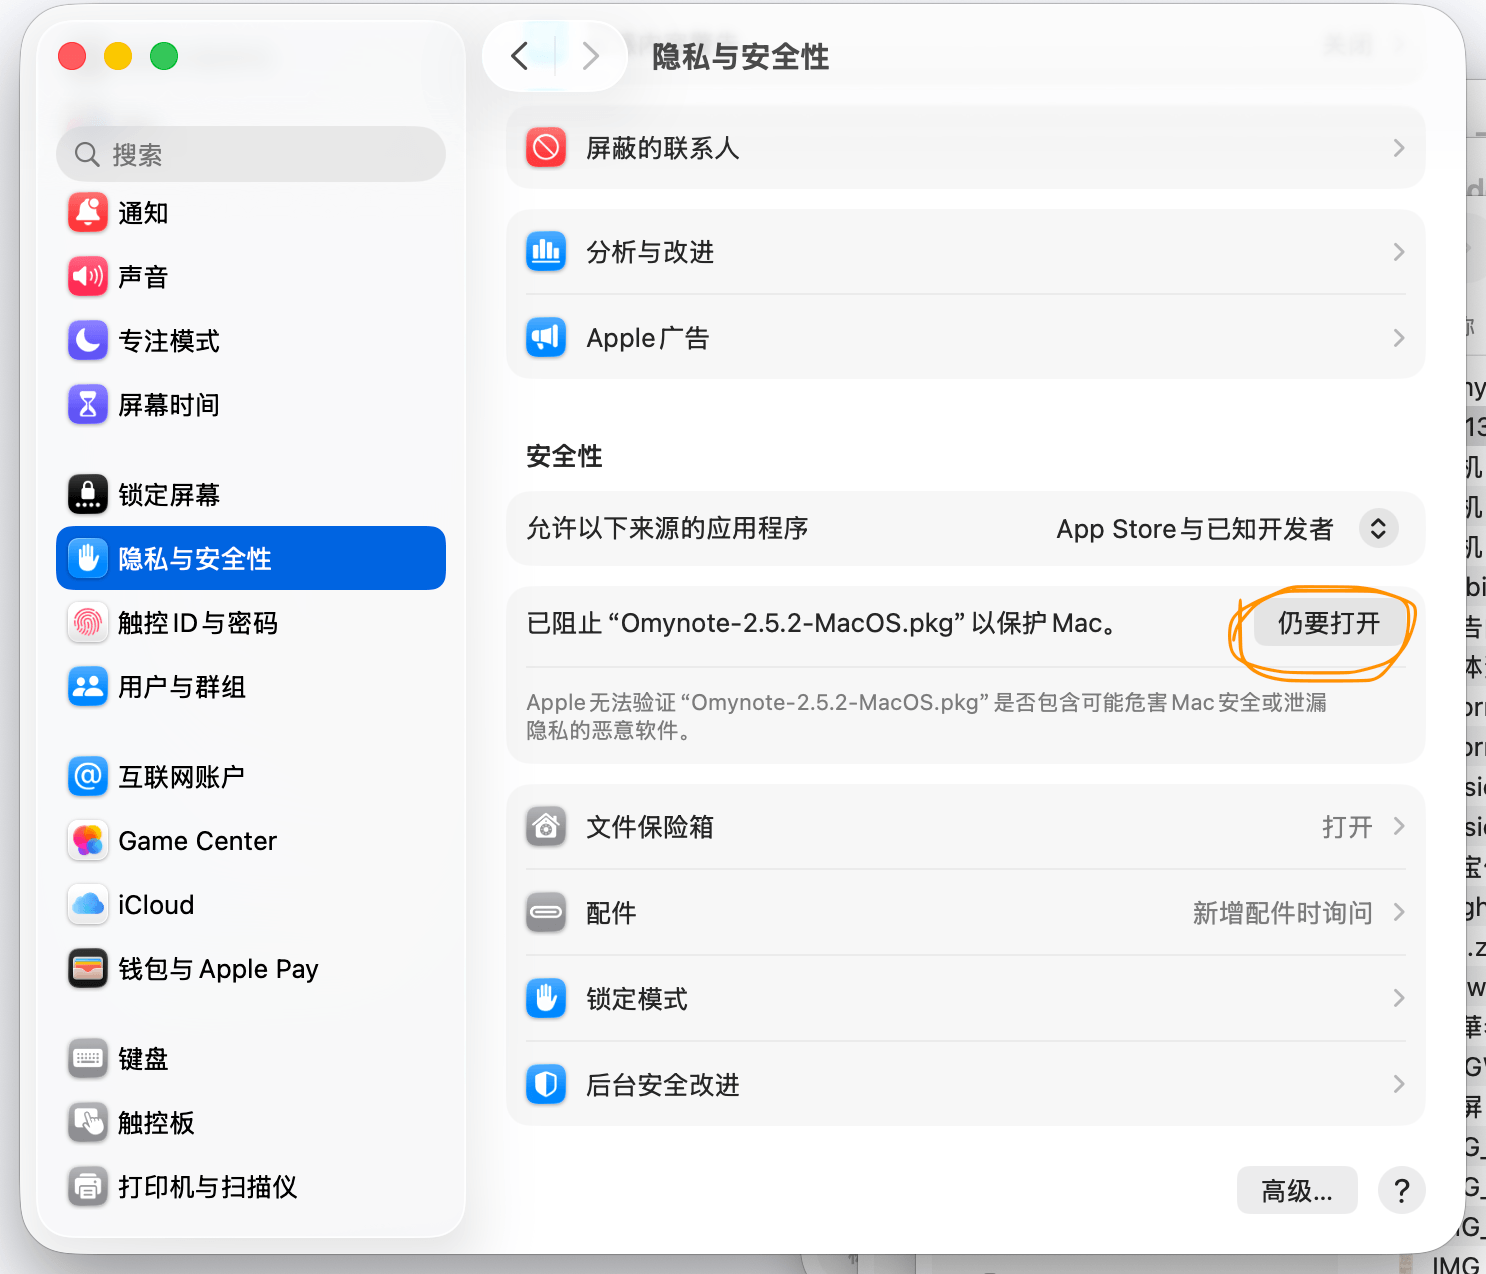Click the Touch ID fingerprint icon
This screenshot has width=1486, height=1274.
pos(88,623)
